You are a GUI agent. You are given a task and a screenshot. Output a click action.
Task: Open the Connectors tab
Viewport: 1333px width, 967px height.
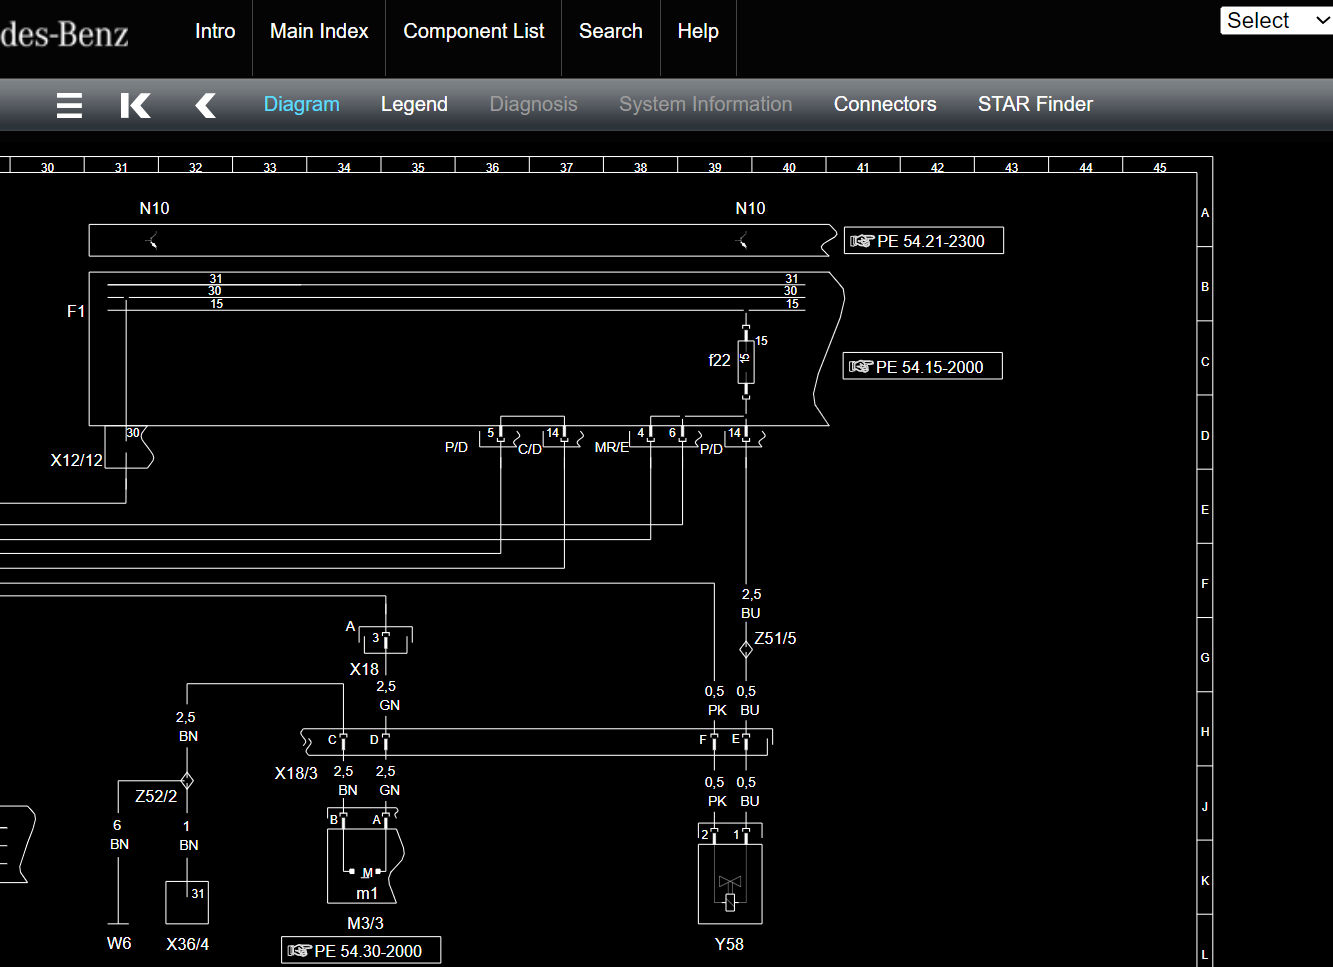point(885,104)
